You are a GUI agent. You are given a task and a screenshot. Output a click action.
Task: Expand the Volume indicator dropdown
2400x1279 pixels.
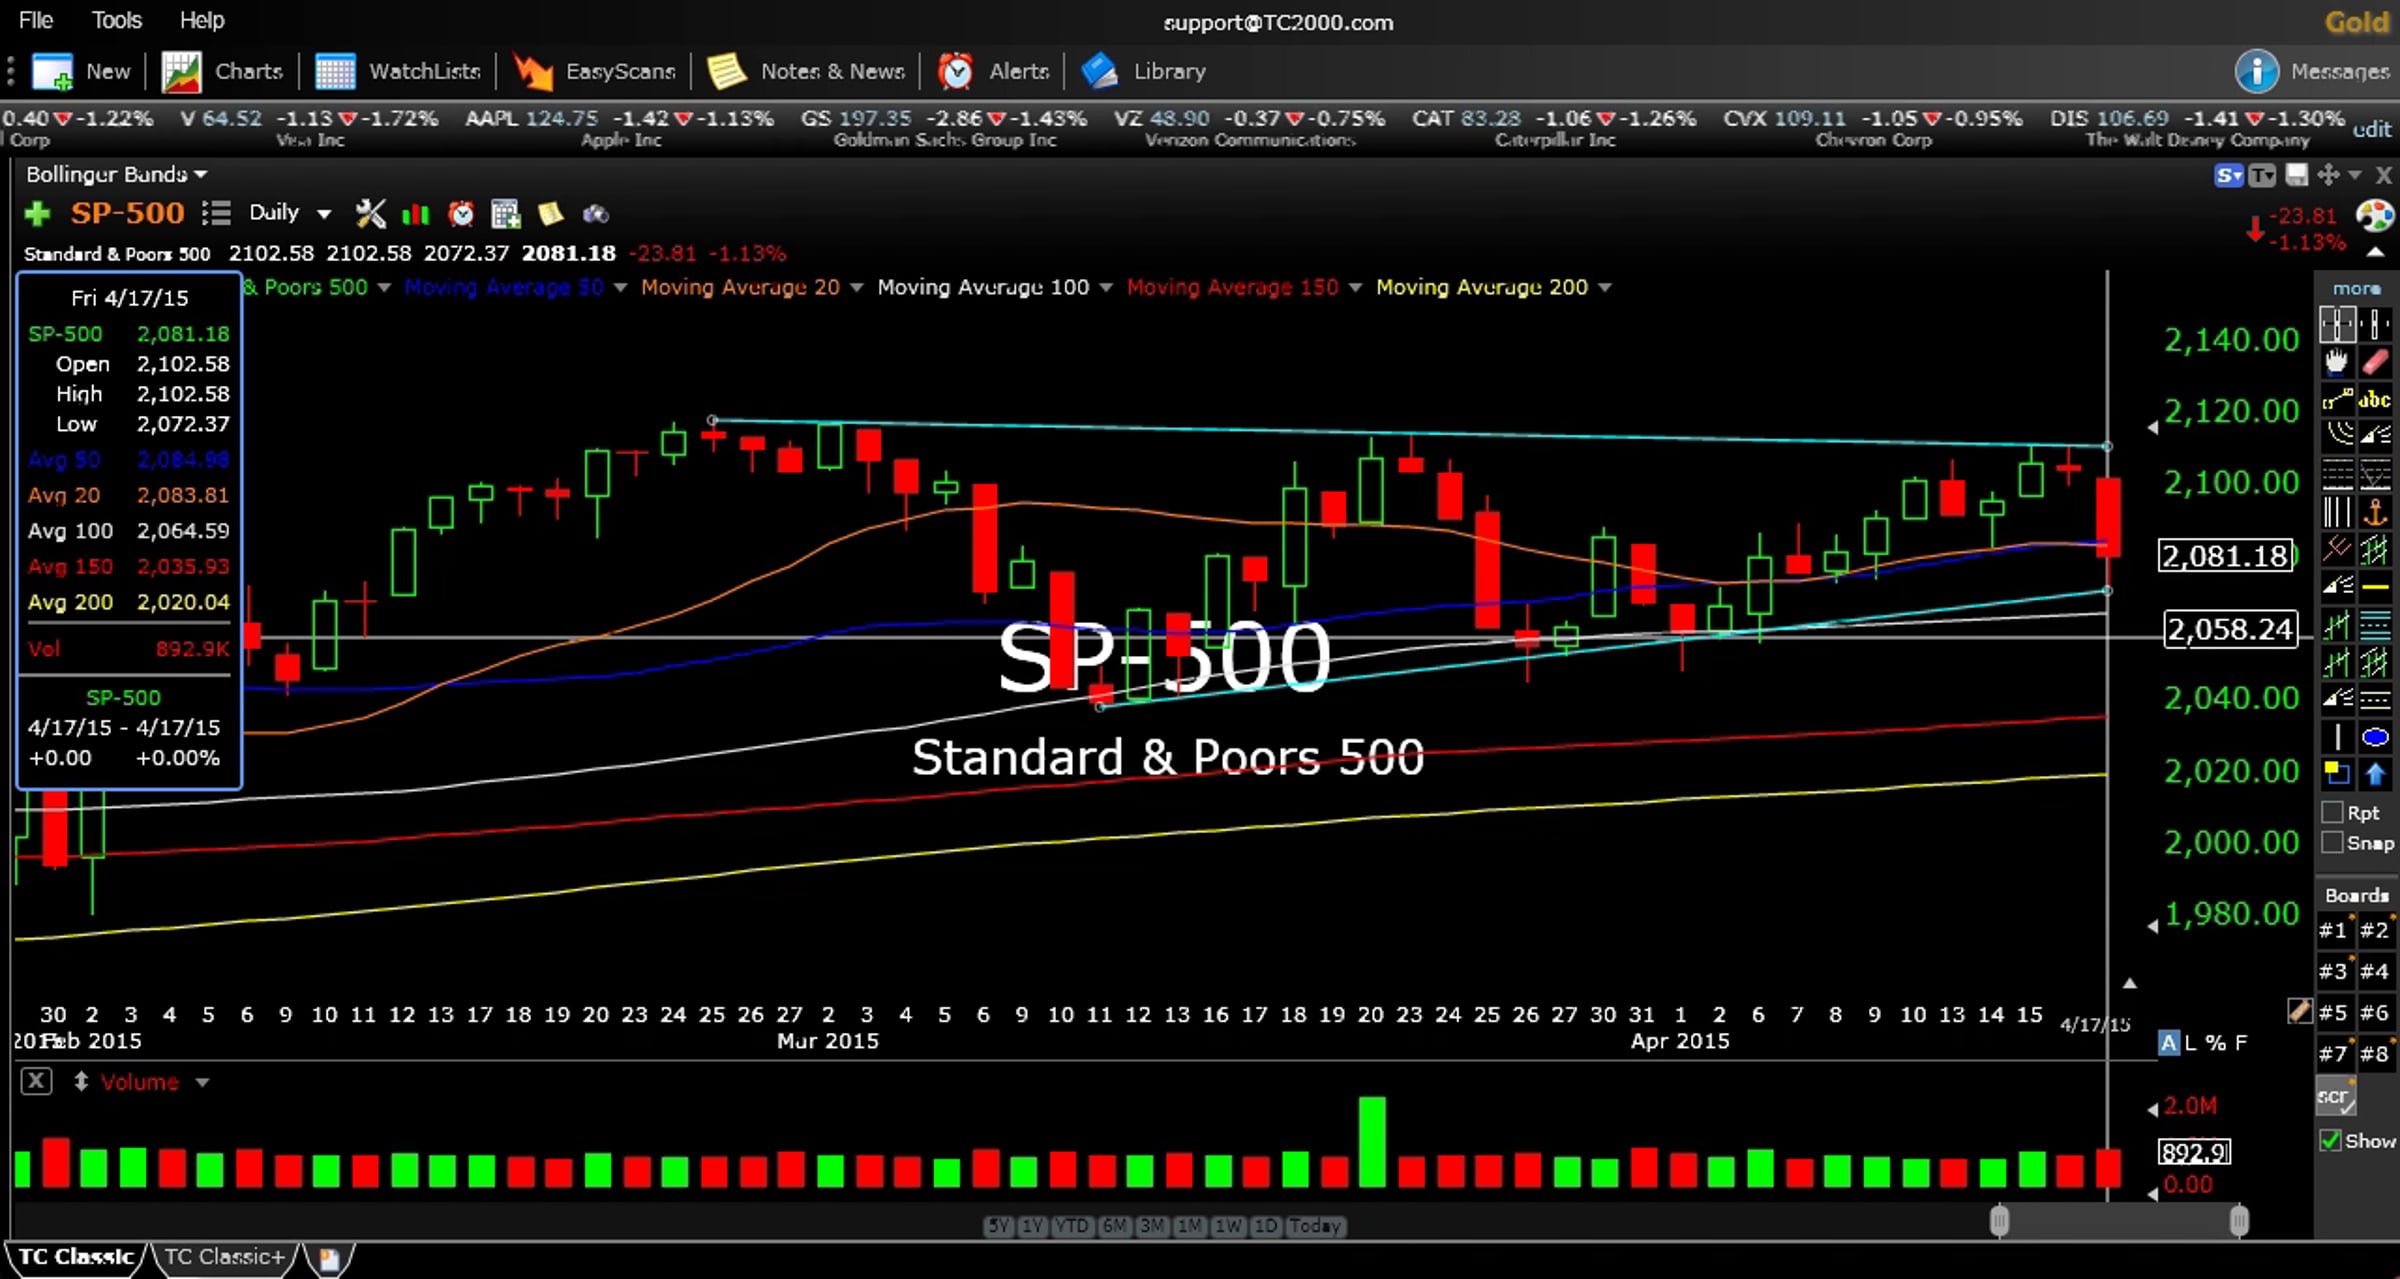(202, 1083)
